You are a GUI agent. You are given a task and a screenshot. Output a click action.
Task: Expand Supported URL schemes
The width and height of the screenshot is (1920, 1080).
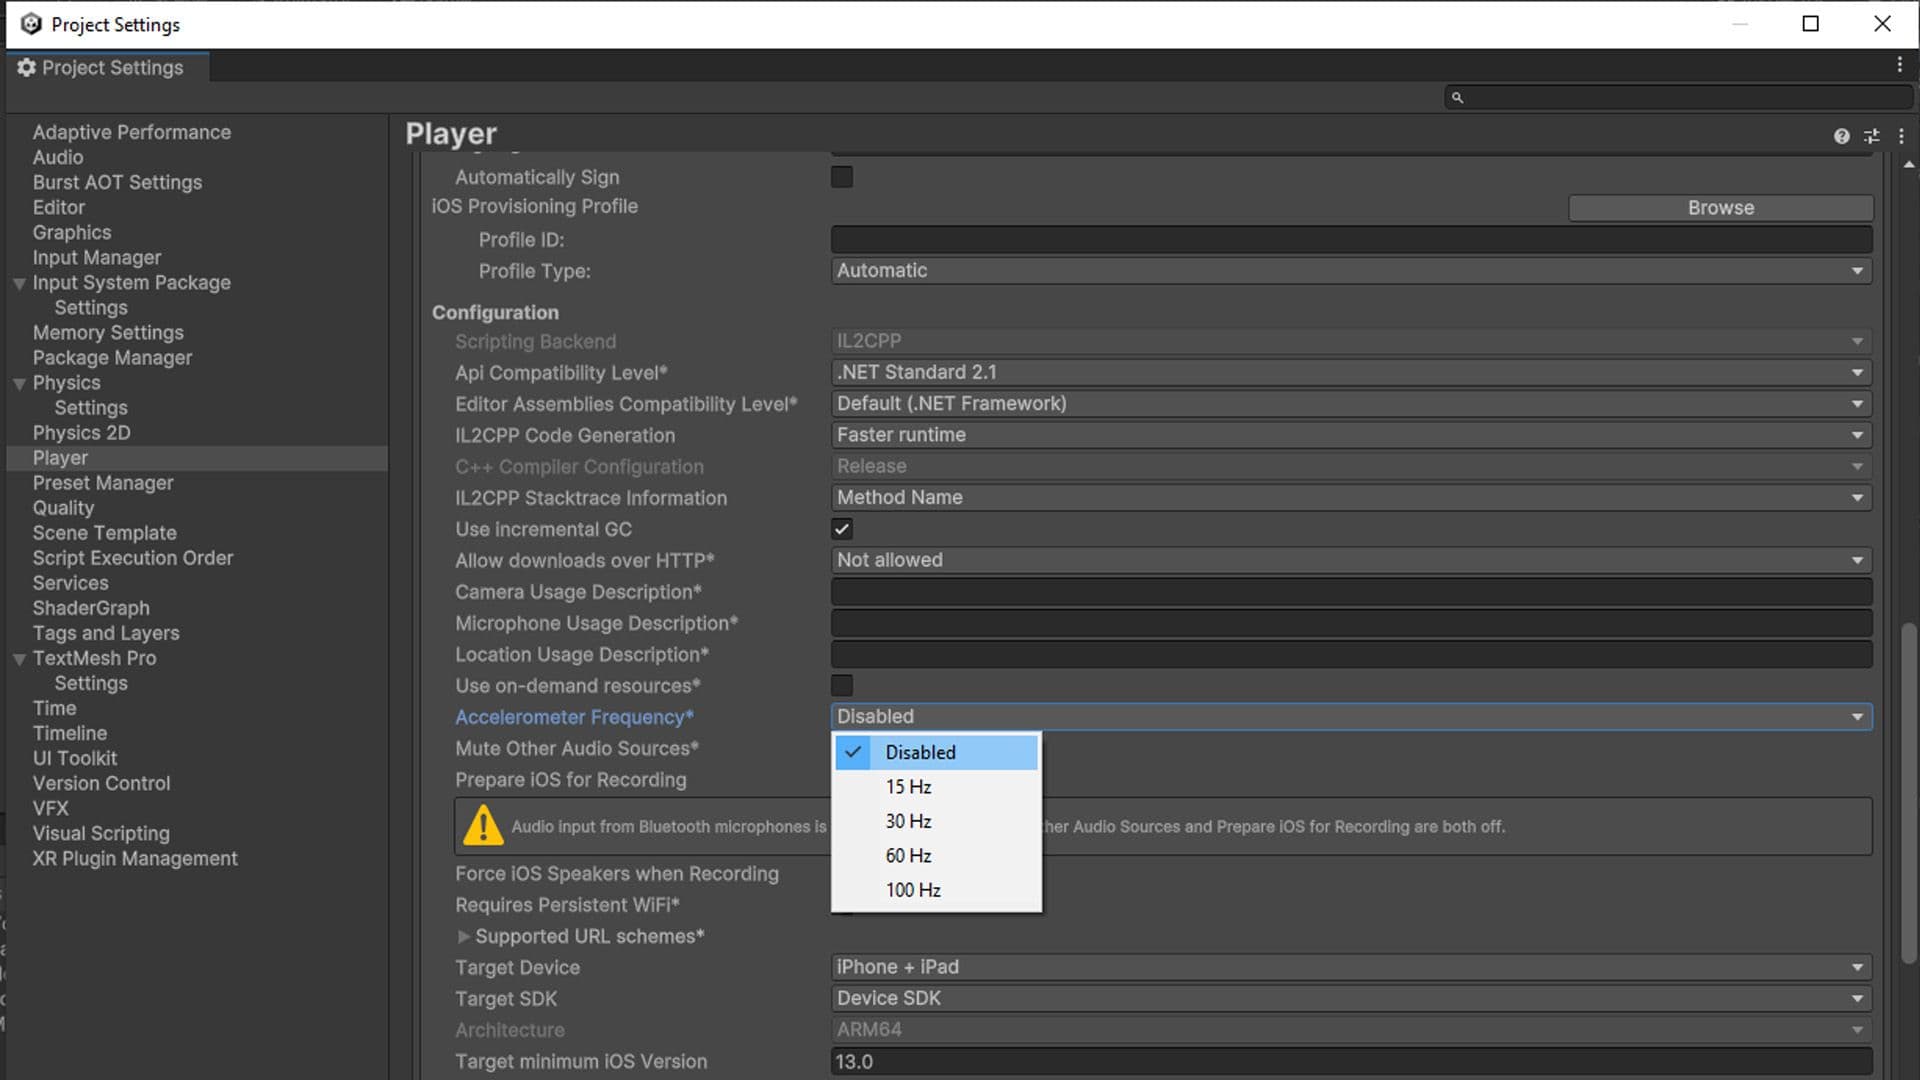click(x=465, y=936)
